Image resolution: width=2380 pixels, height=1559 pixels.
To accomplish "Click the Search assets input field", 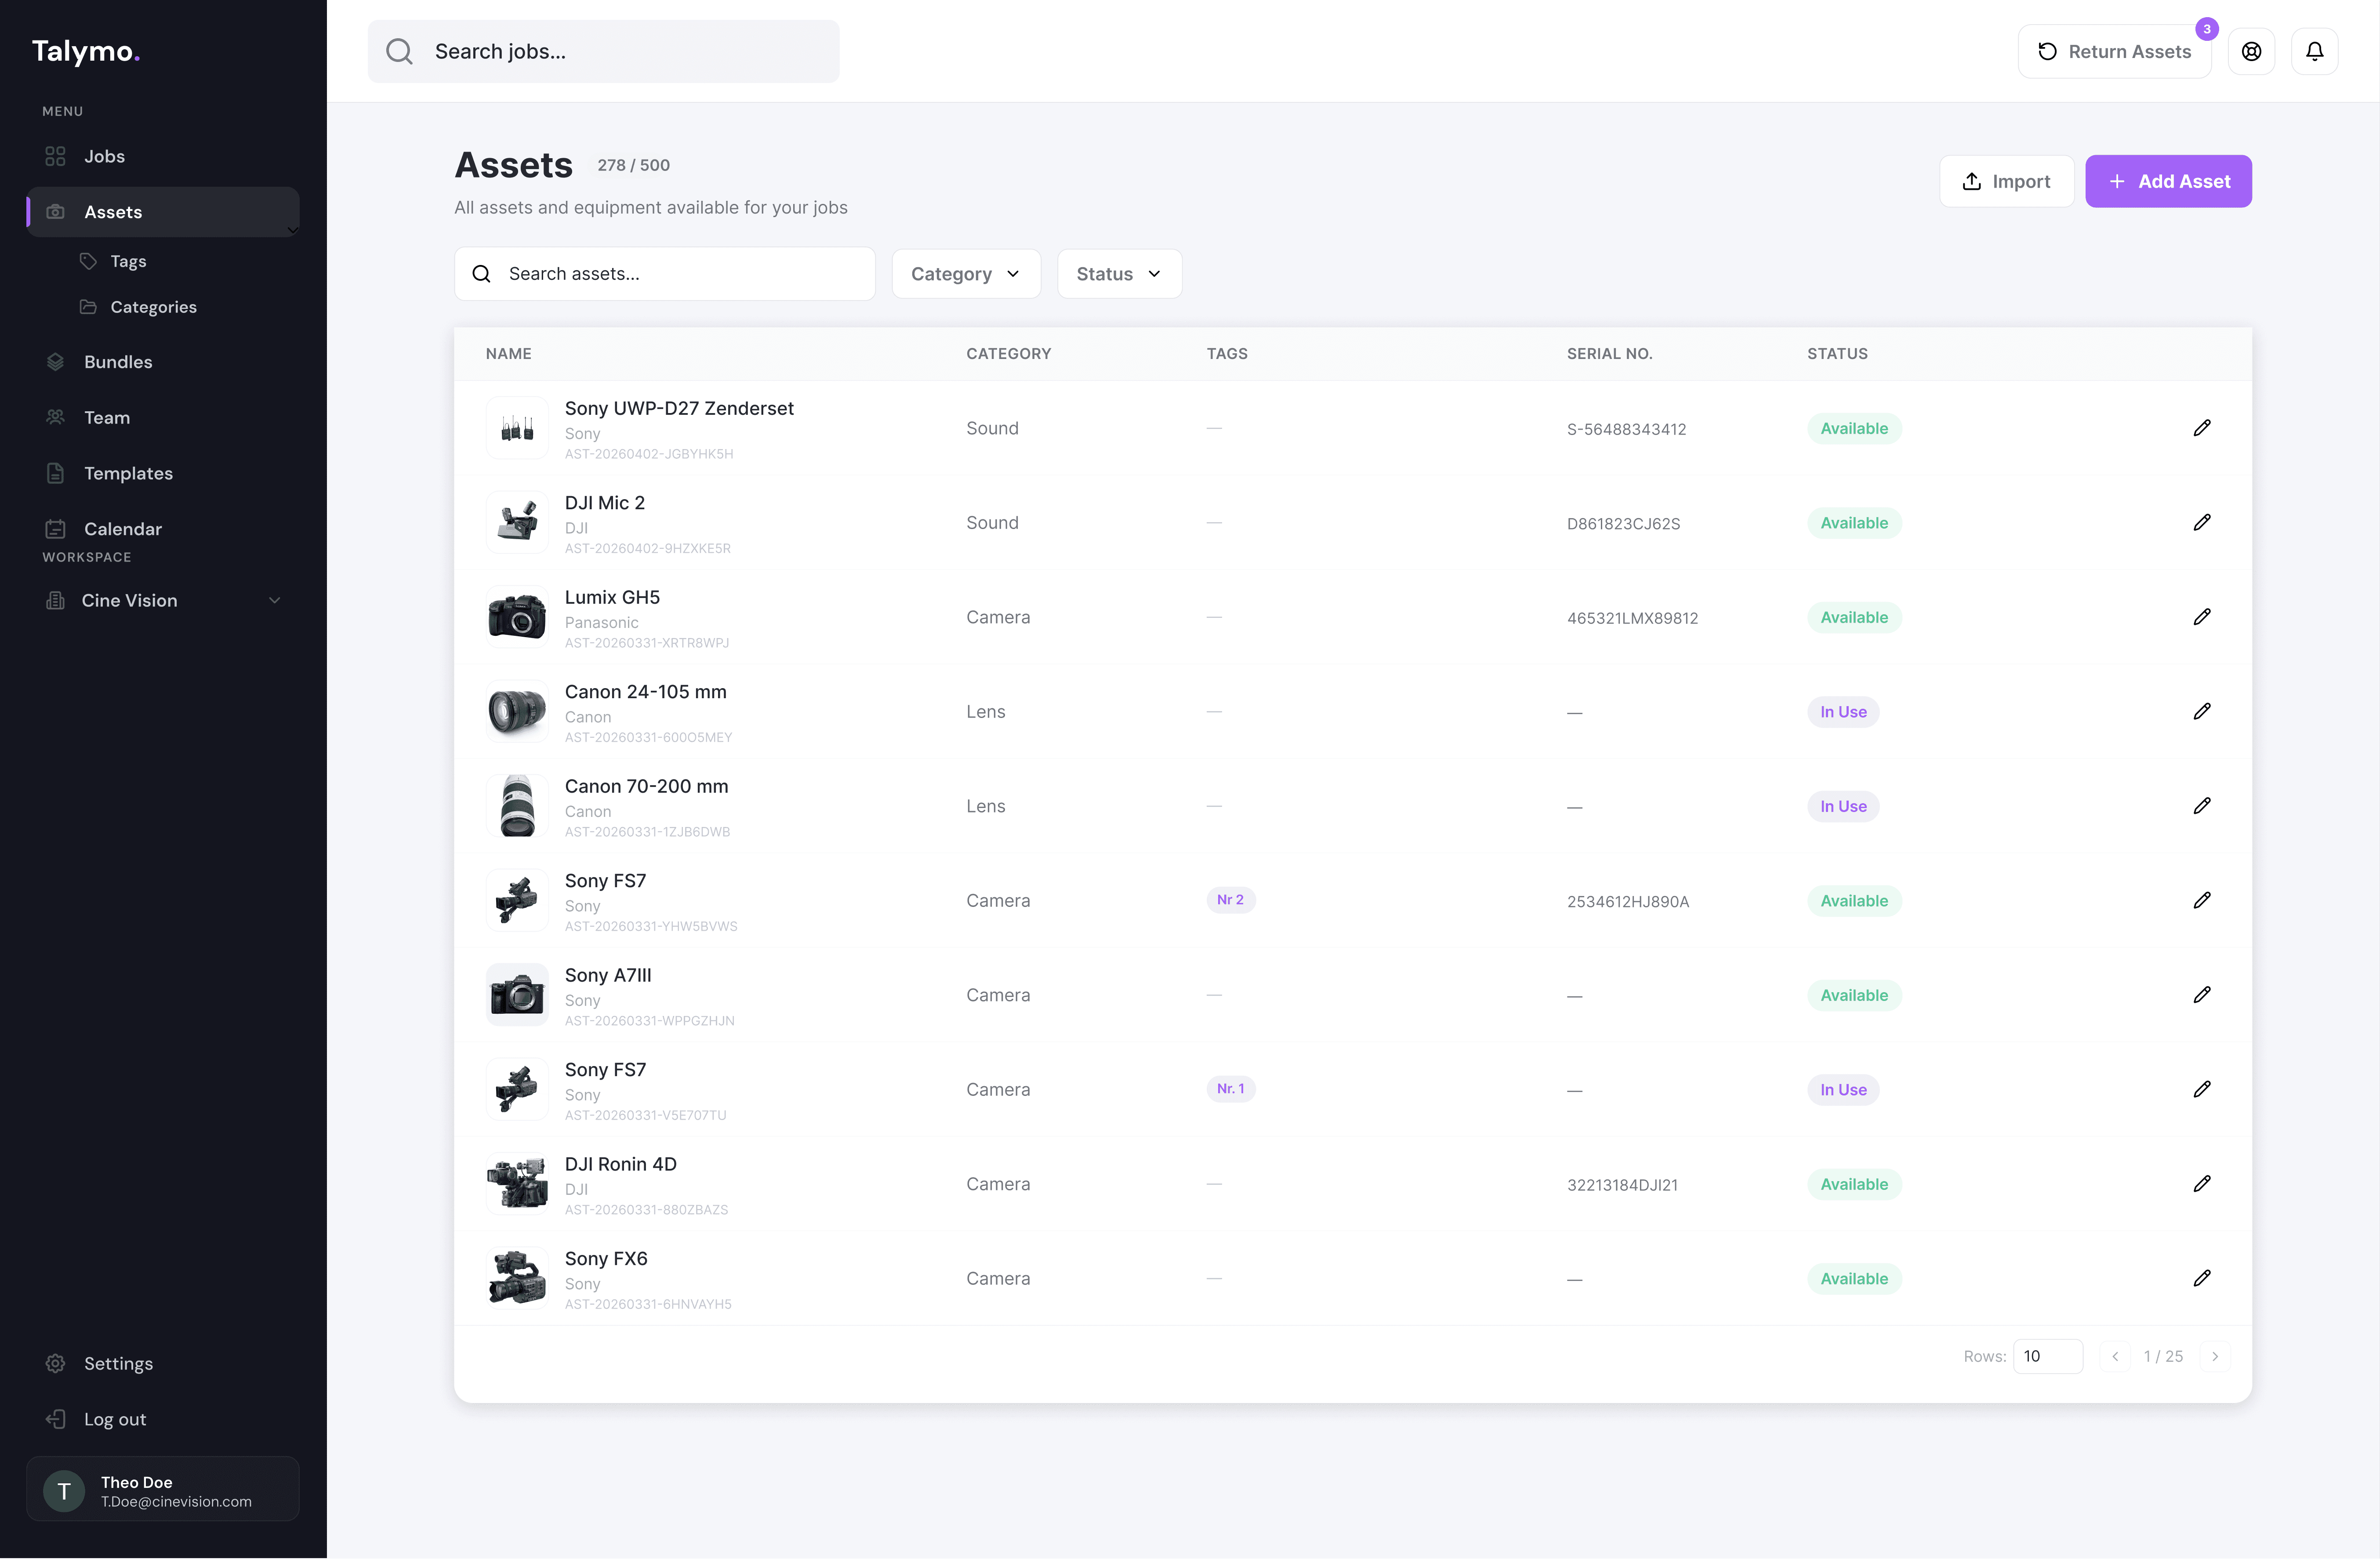I will [664, 274].
